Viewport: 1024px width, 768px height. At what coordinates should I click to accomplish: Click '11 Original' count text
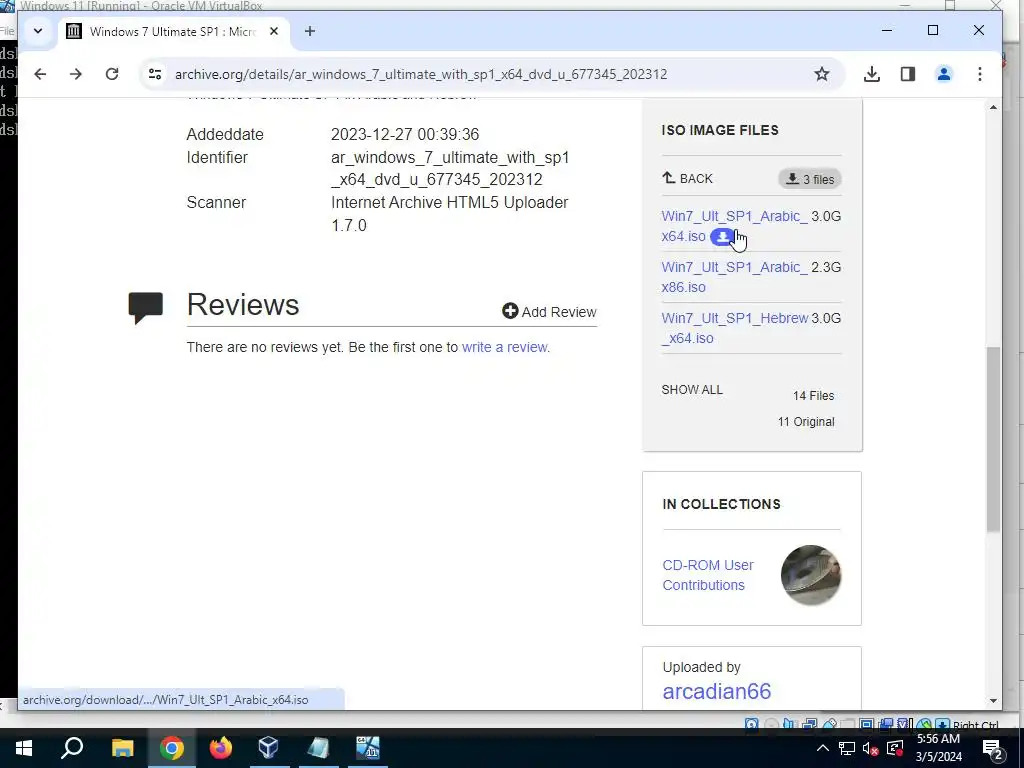pyautogui.click(x=806, y=422)
